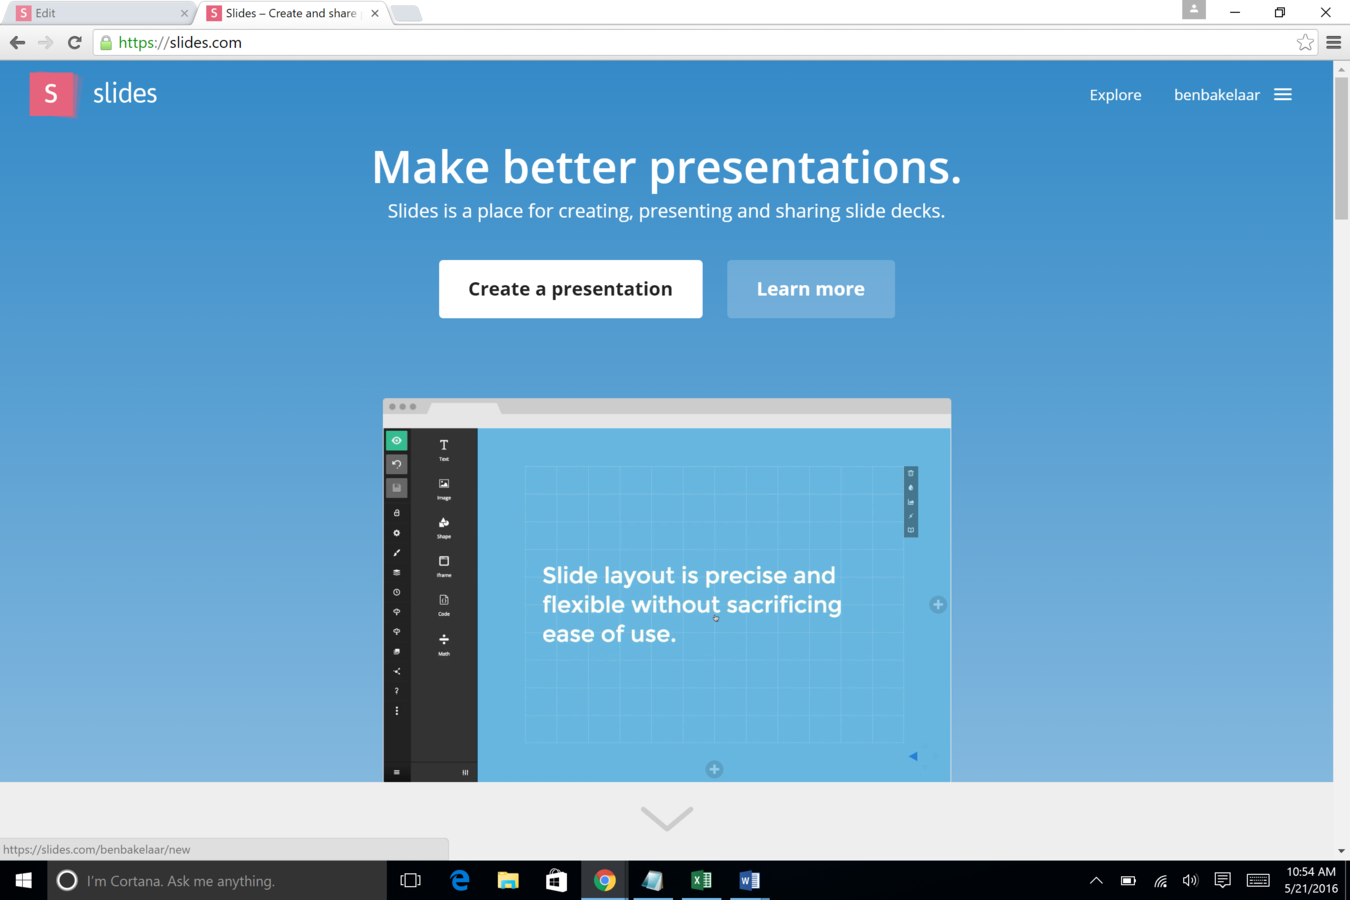
Task: Open Excel from the taskbar
Action: coord(701,880)
